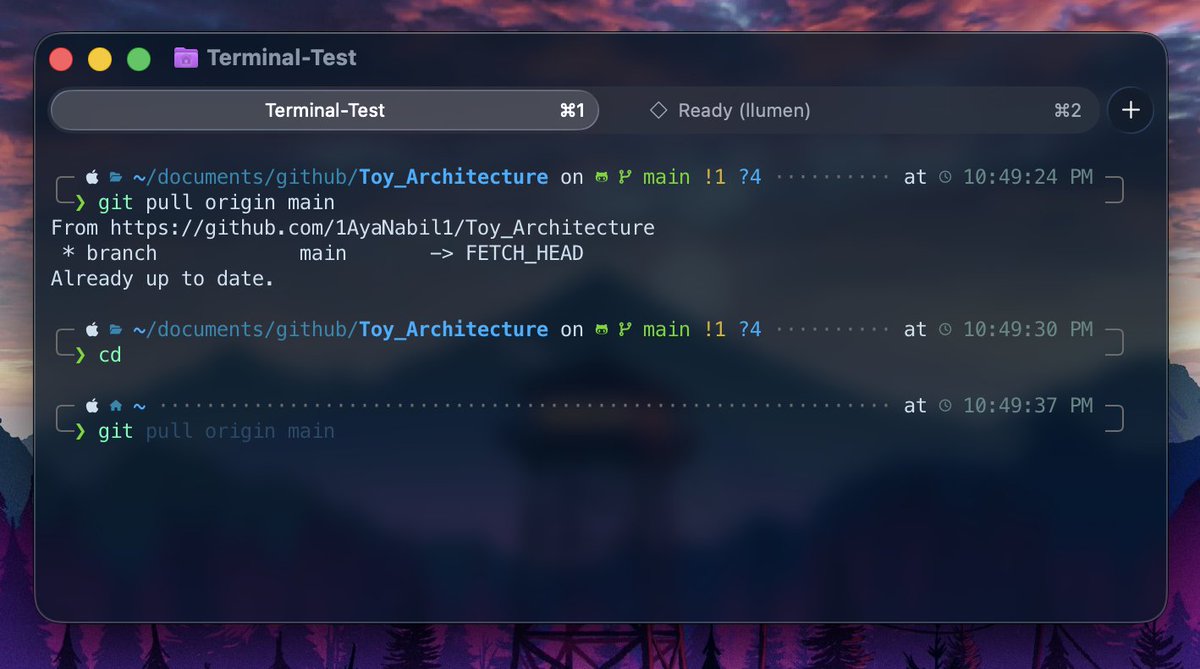Open the github.com/1AyaNabil1/Toy_Architecture URL
Image resolution: width=1200 pixels, height=669 pixels.
382,228
